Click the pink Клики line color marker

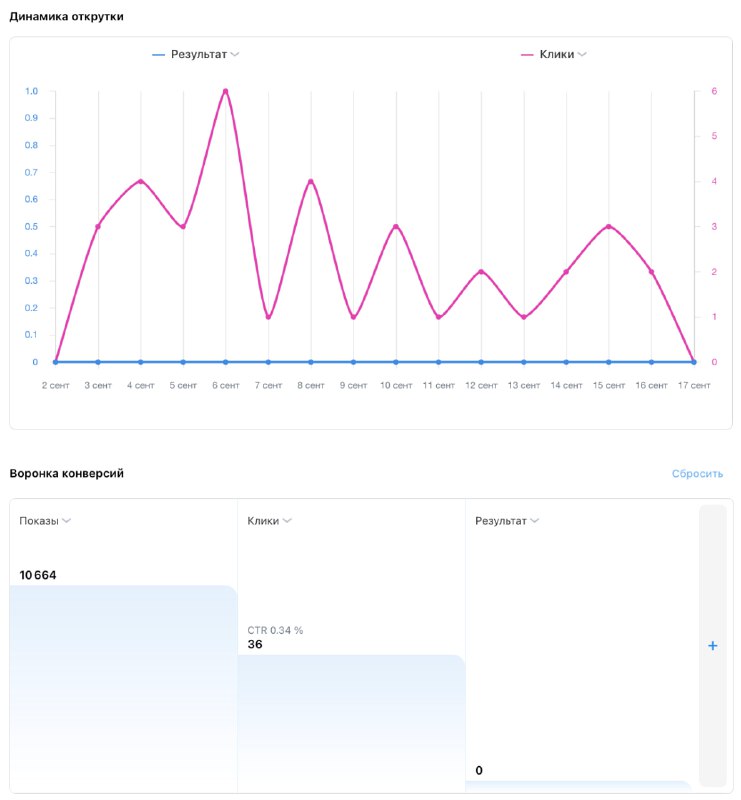click(527, 54)
